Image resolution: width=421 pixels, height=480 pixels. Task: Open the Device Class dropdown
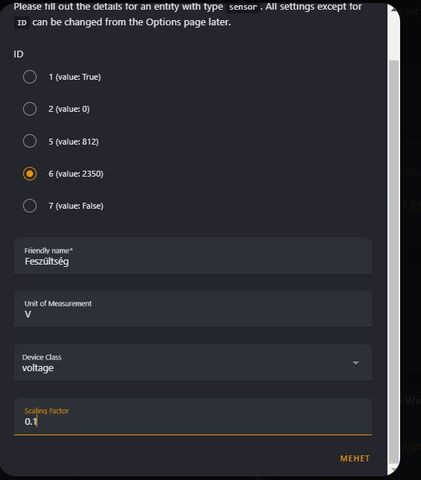193,363
